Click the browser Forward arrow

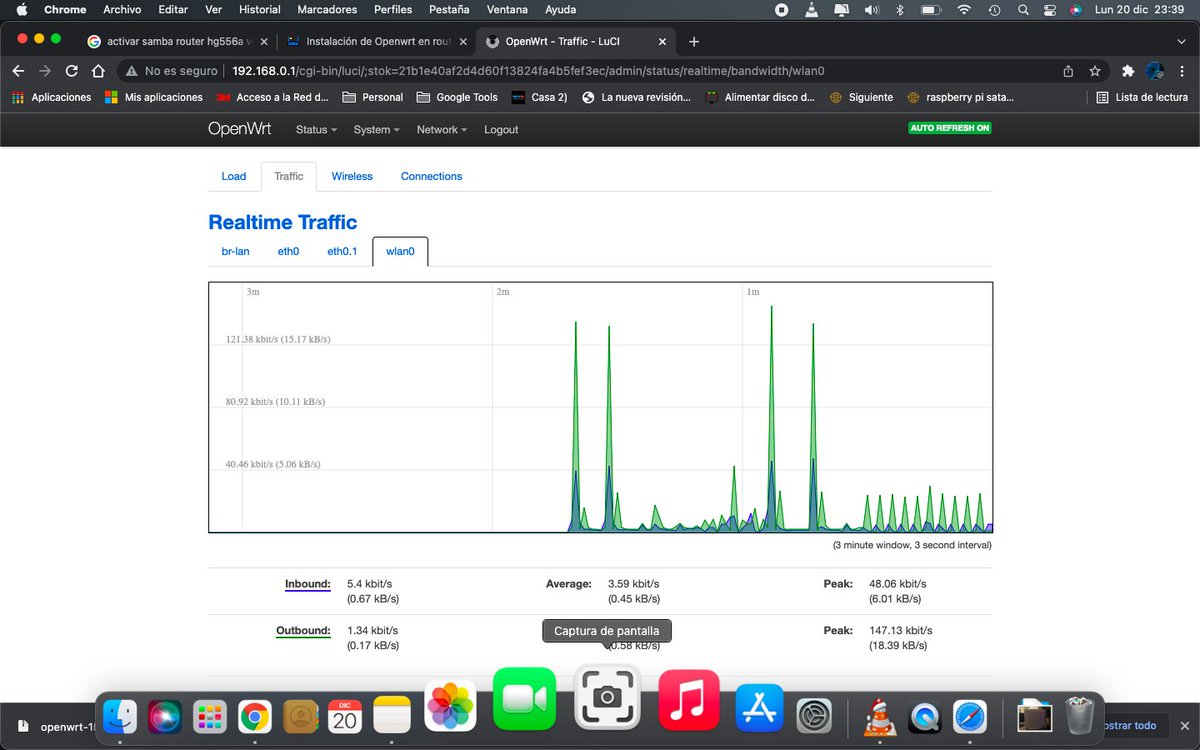(x=44, y=71)
